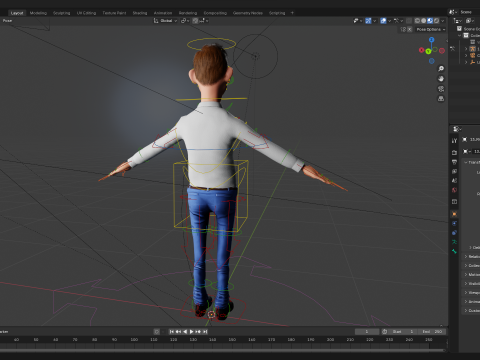
Task: Expand the Relations panel in properties
Action: (x=466, y=256)
